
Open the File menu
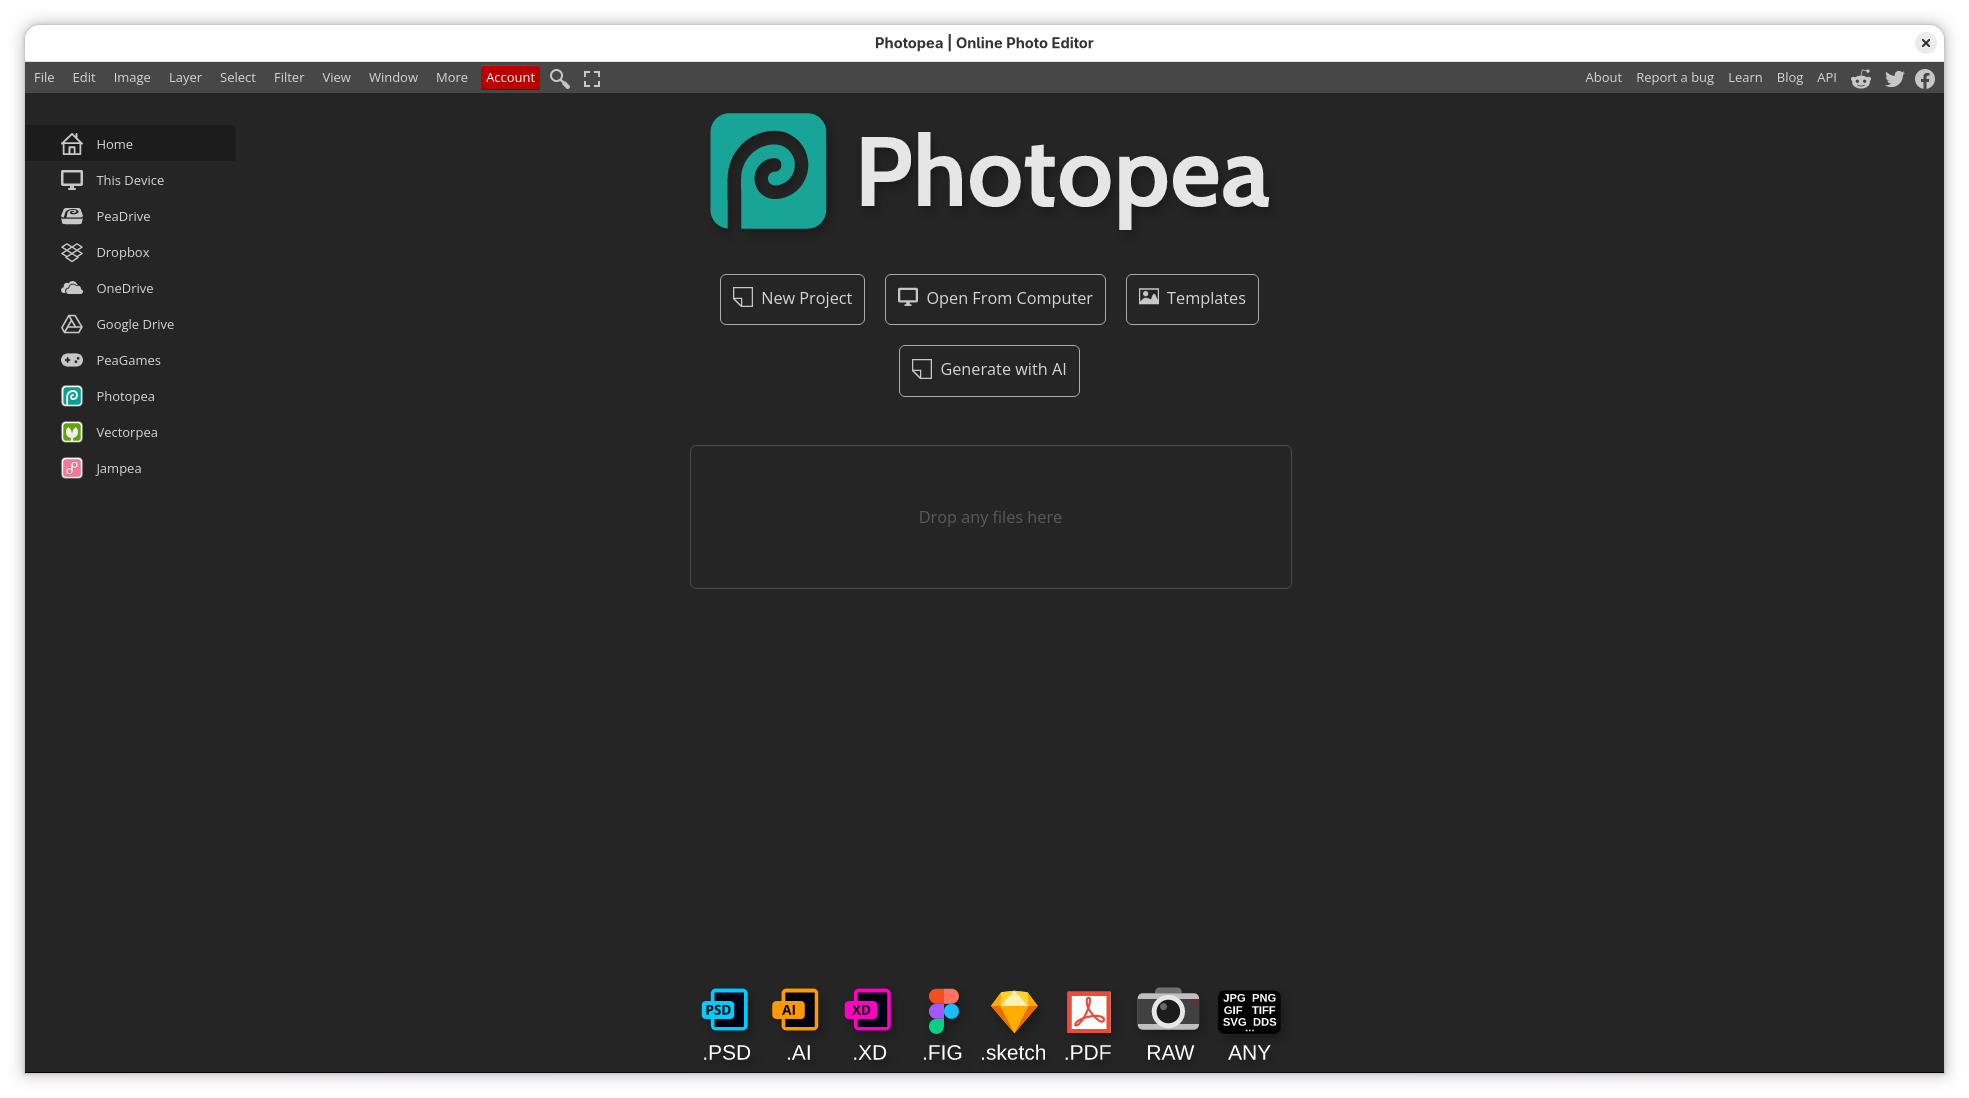pos(44,78)
